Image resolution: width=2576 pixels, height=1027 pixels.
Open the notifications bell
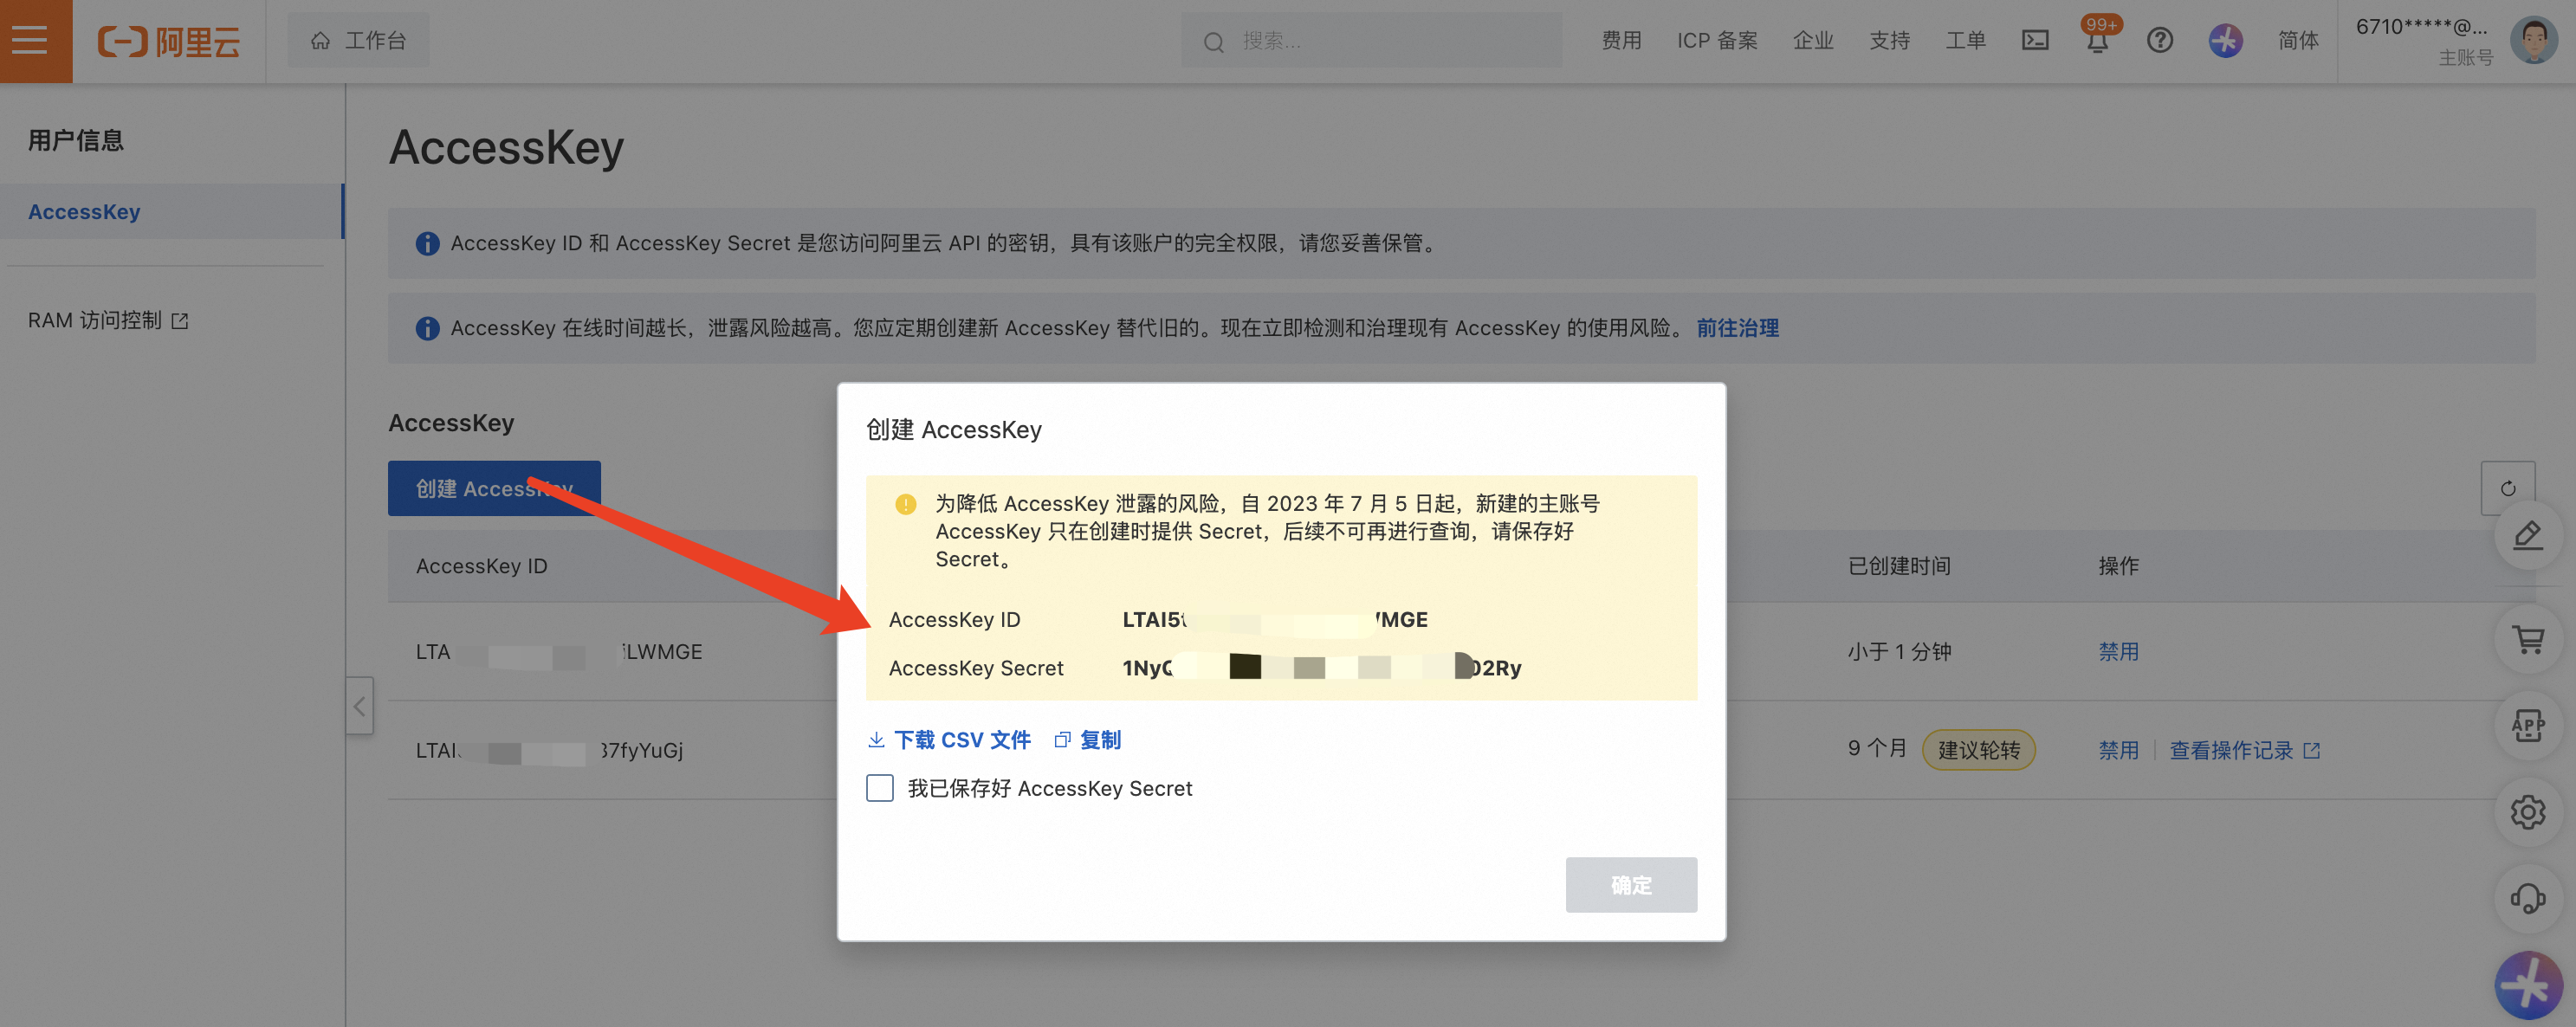pyautogui.click(x=2097, y=42)
